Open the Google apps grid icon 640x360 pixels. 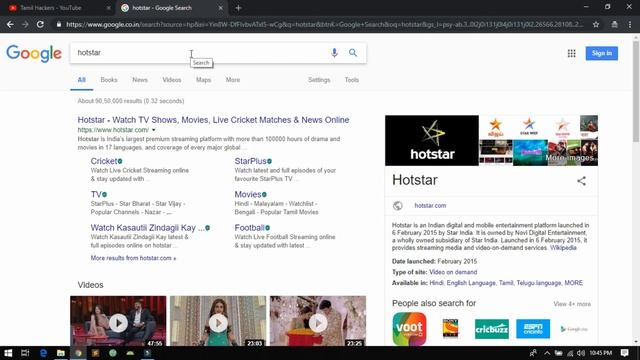[x=571, y=53]
